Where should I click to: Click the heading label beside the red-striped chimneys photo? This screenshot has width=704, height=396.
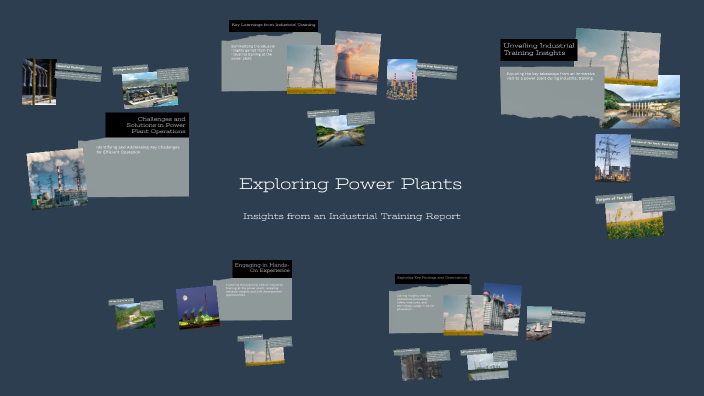click(436, 67)
